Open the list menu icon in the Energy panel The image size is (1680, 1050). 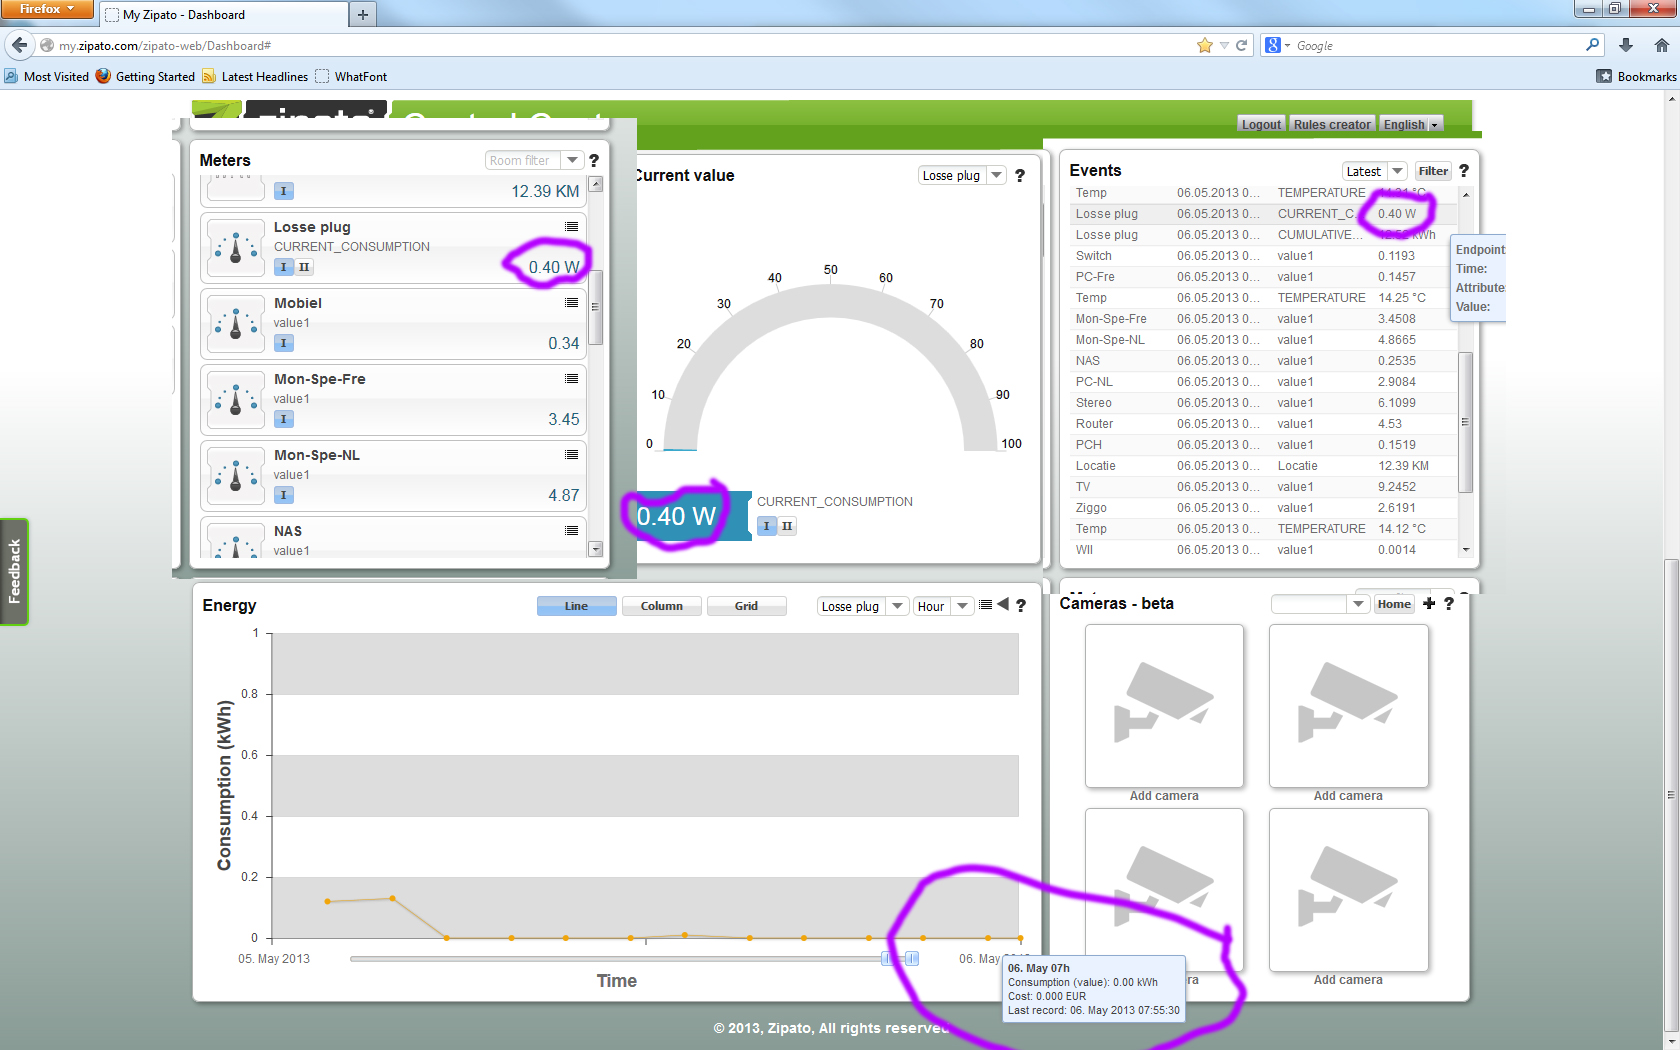(986, 605)
